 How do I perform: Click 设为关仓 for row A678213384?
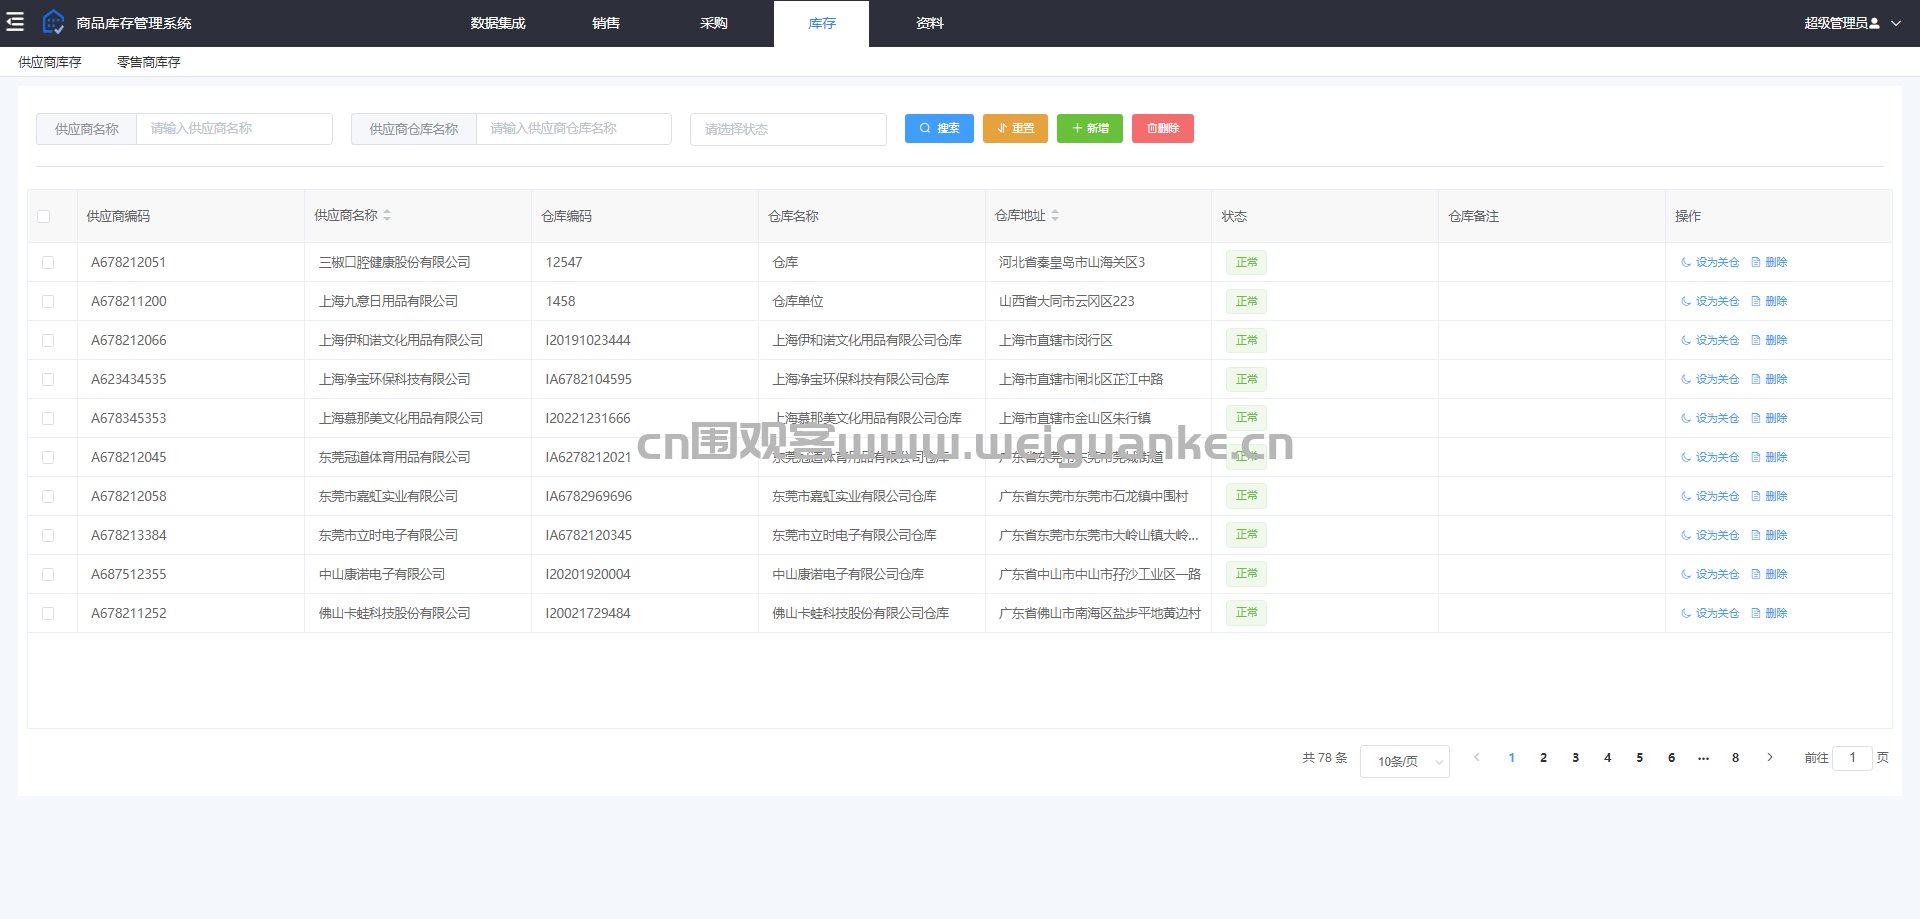pos(1710,535)
